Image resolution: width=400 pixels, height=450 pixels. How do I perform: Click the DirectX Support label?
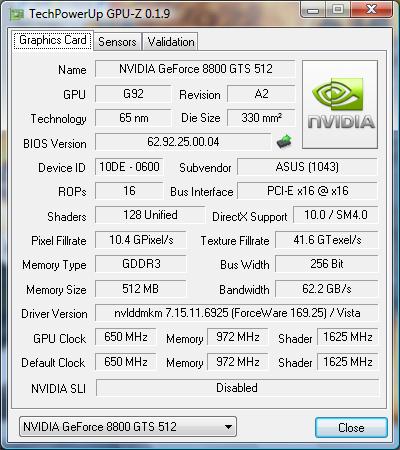(250, 217)
